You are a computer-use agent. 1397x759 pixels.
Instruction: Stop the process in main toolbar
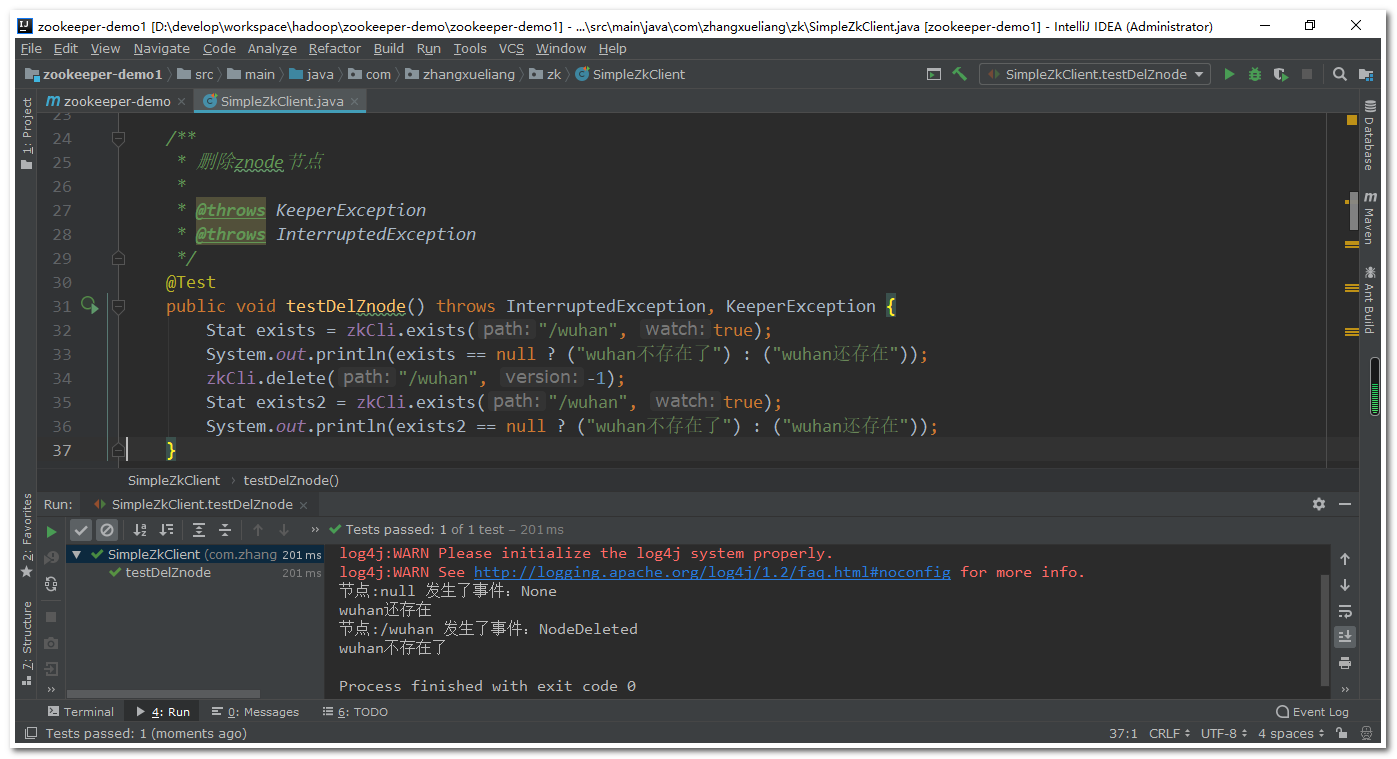click(1306, 74)
